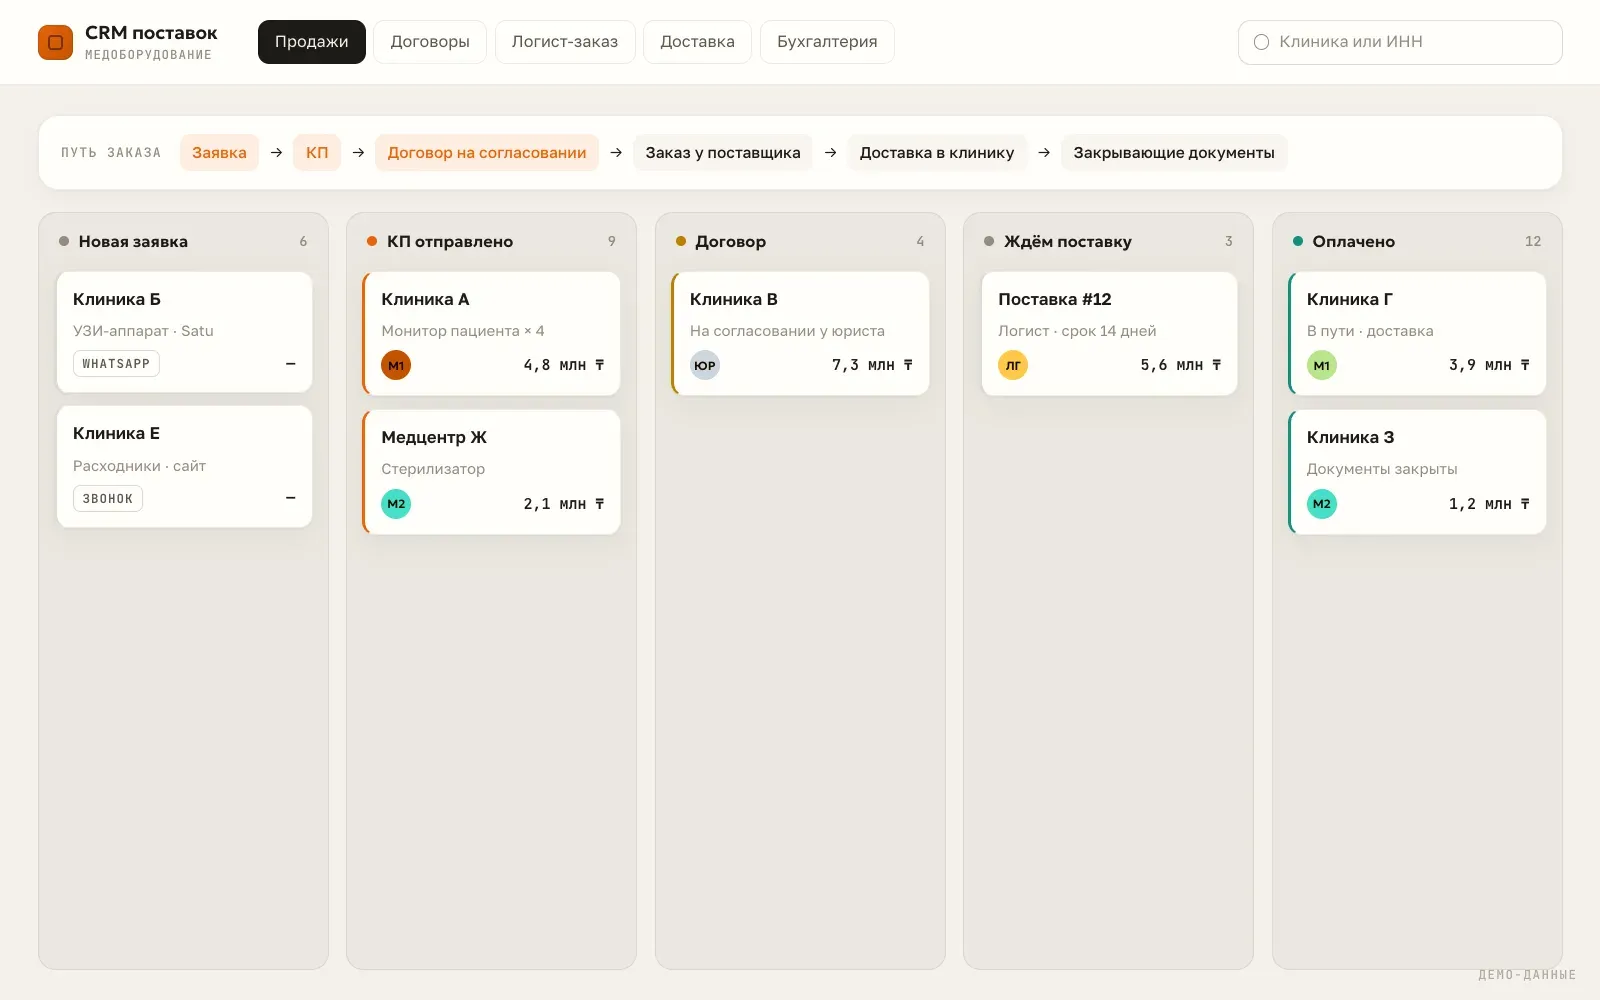This screenshot has height=1000, width=1600.
Task: Click the Ждём поставку column header
Action: [1068, 241]
